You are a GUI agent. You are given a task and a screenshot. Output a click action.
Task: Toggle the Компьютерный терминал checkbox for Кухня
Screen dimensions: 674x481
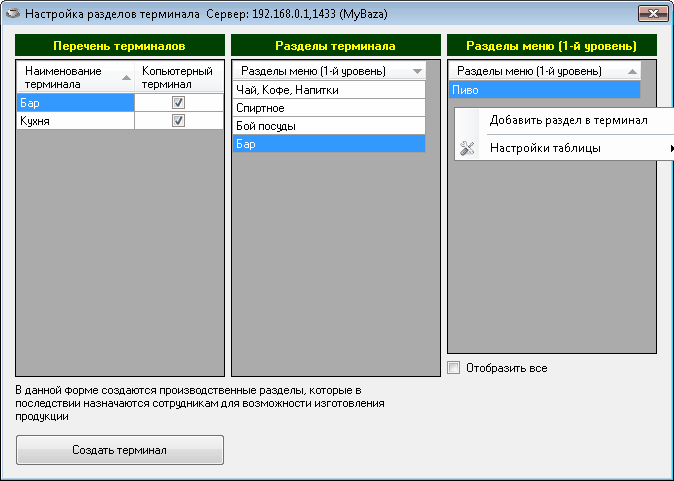[x=178, y=120]
